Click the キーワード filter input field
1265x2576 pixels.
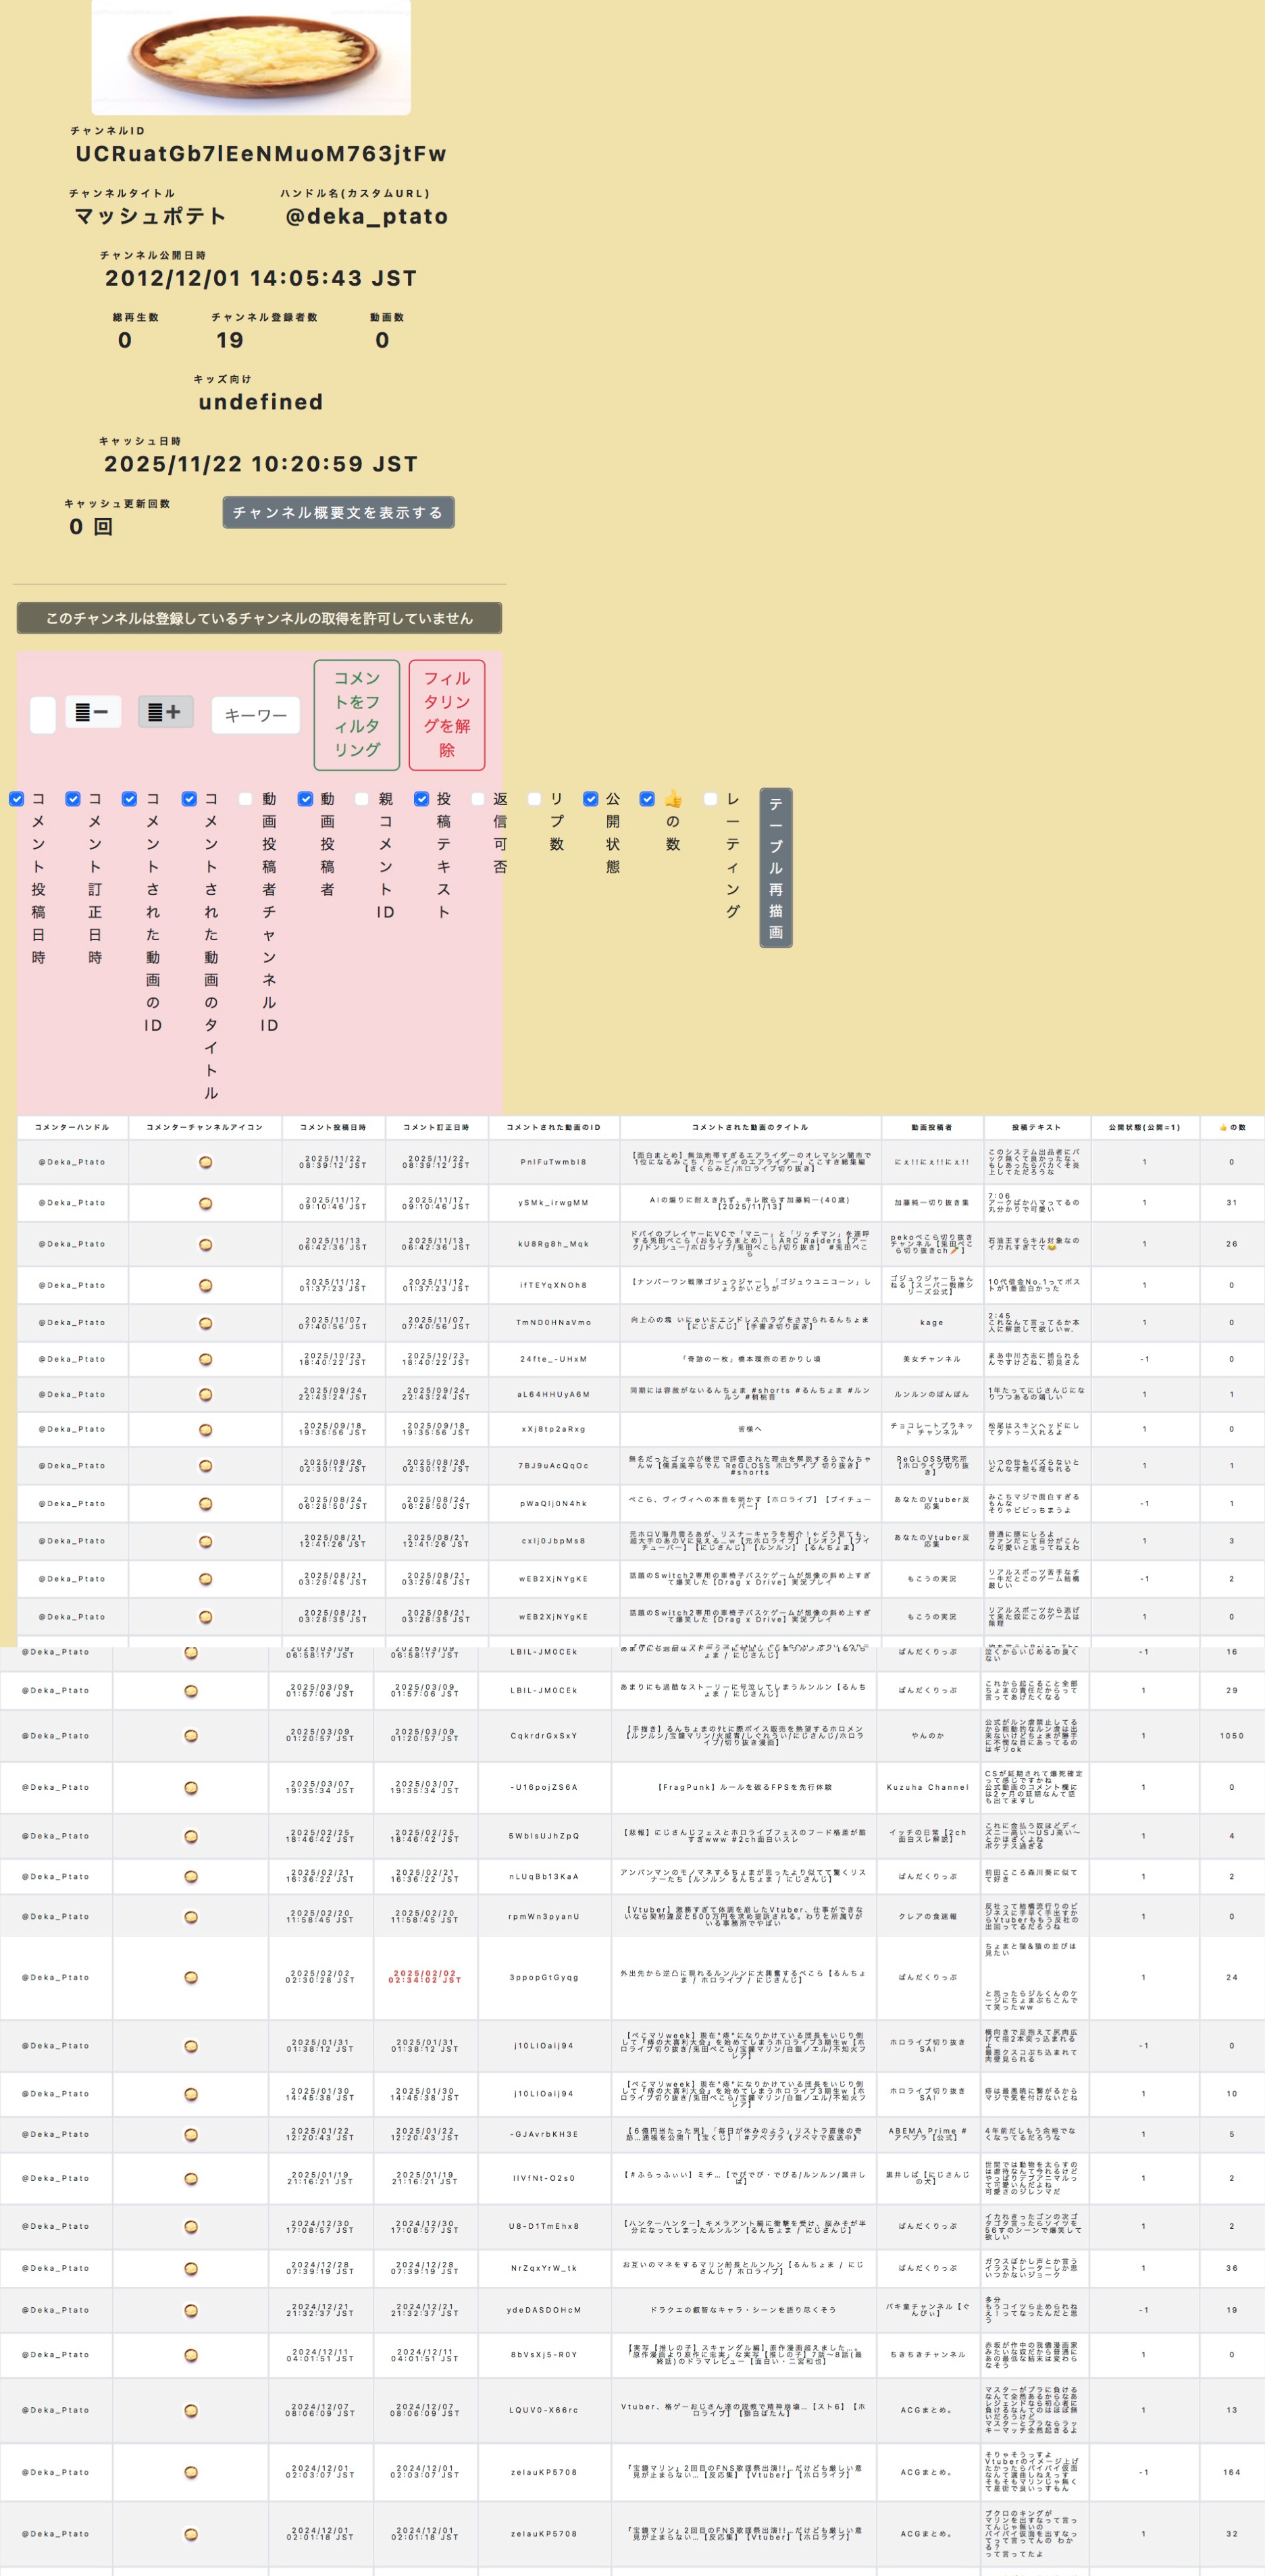[256, 715]
